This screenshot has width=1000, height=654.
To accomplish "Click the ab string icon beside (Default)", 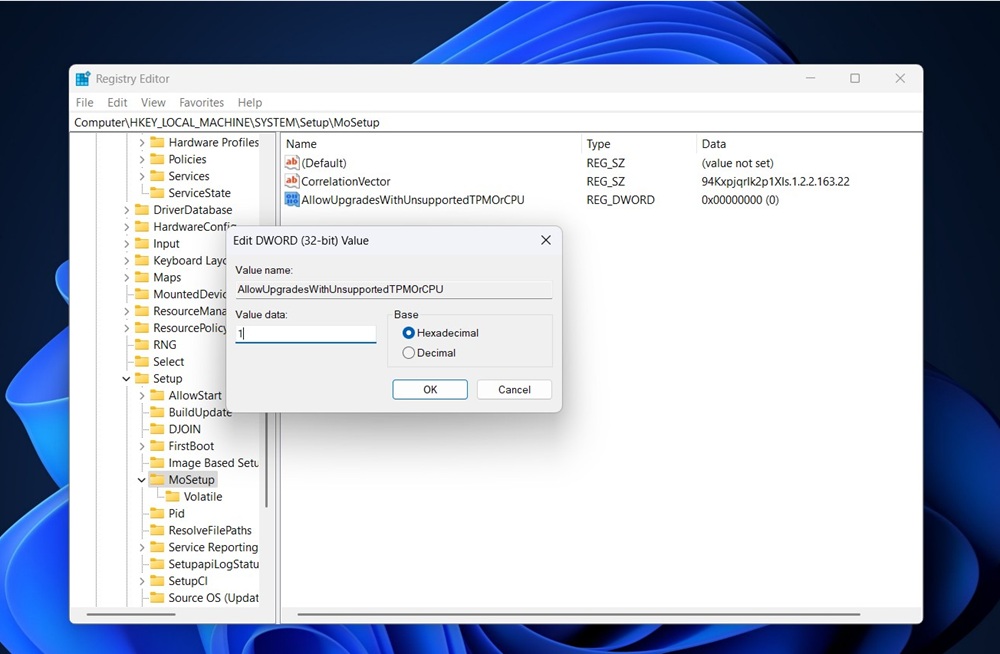I will coord(292,162).
